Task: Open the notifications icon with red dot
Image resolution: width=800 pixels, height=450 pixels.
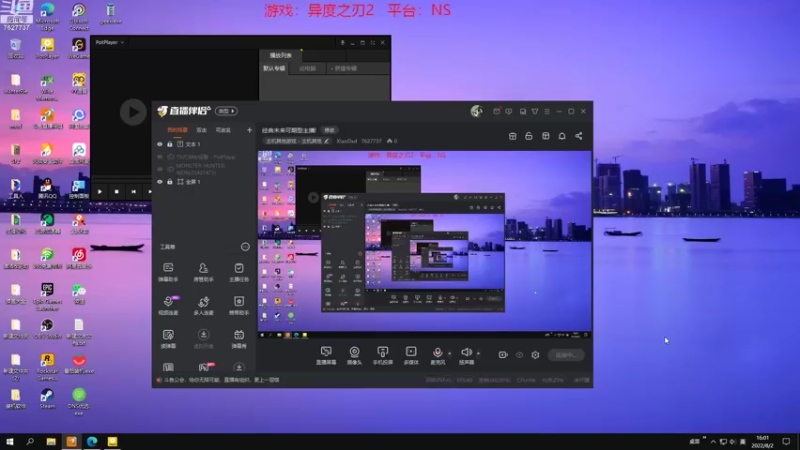Action: [x=496, y=111]
